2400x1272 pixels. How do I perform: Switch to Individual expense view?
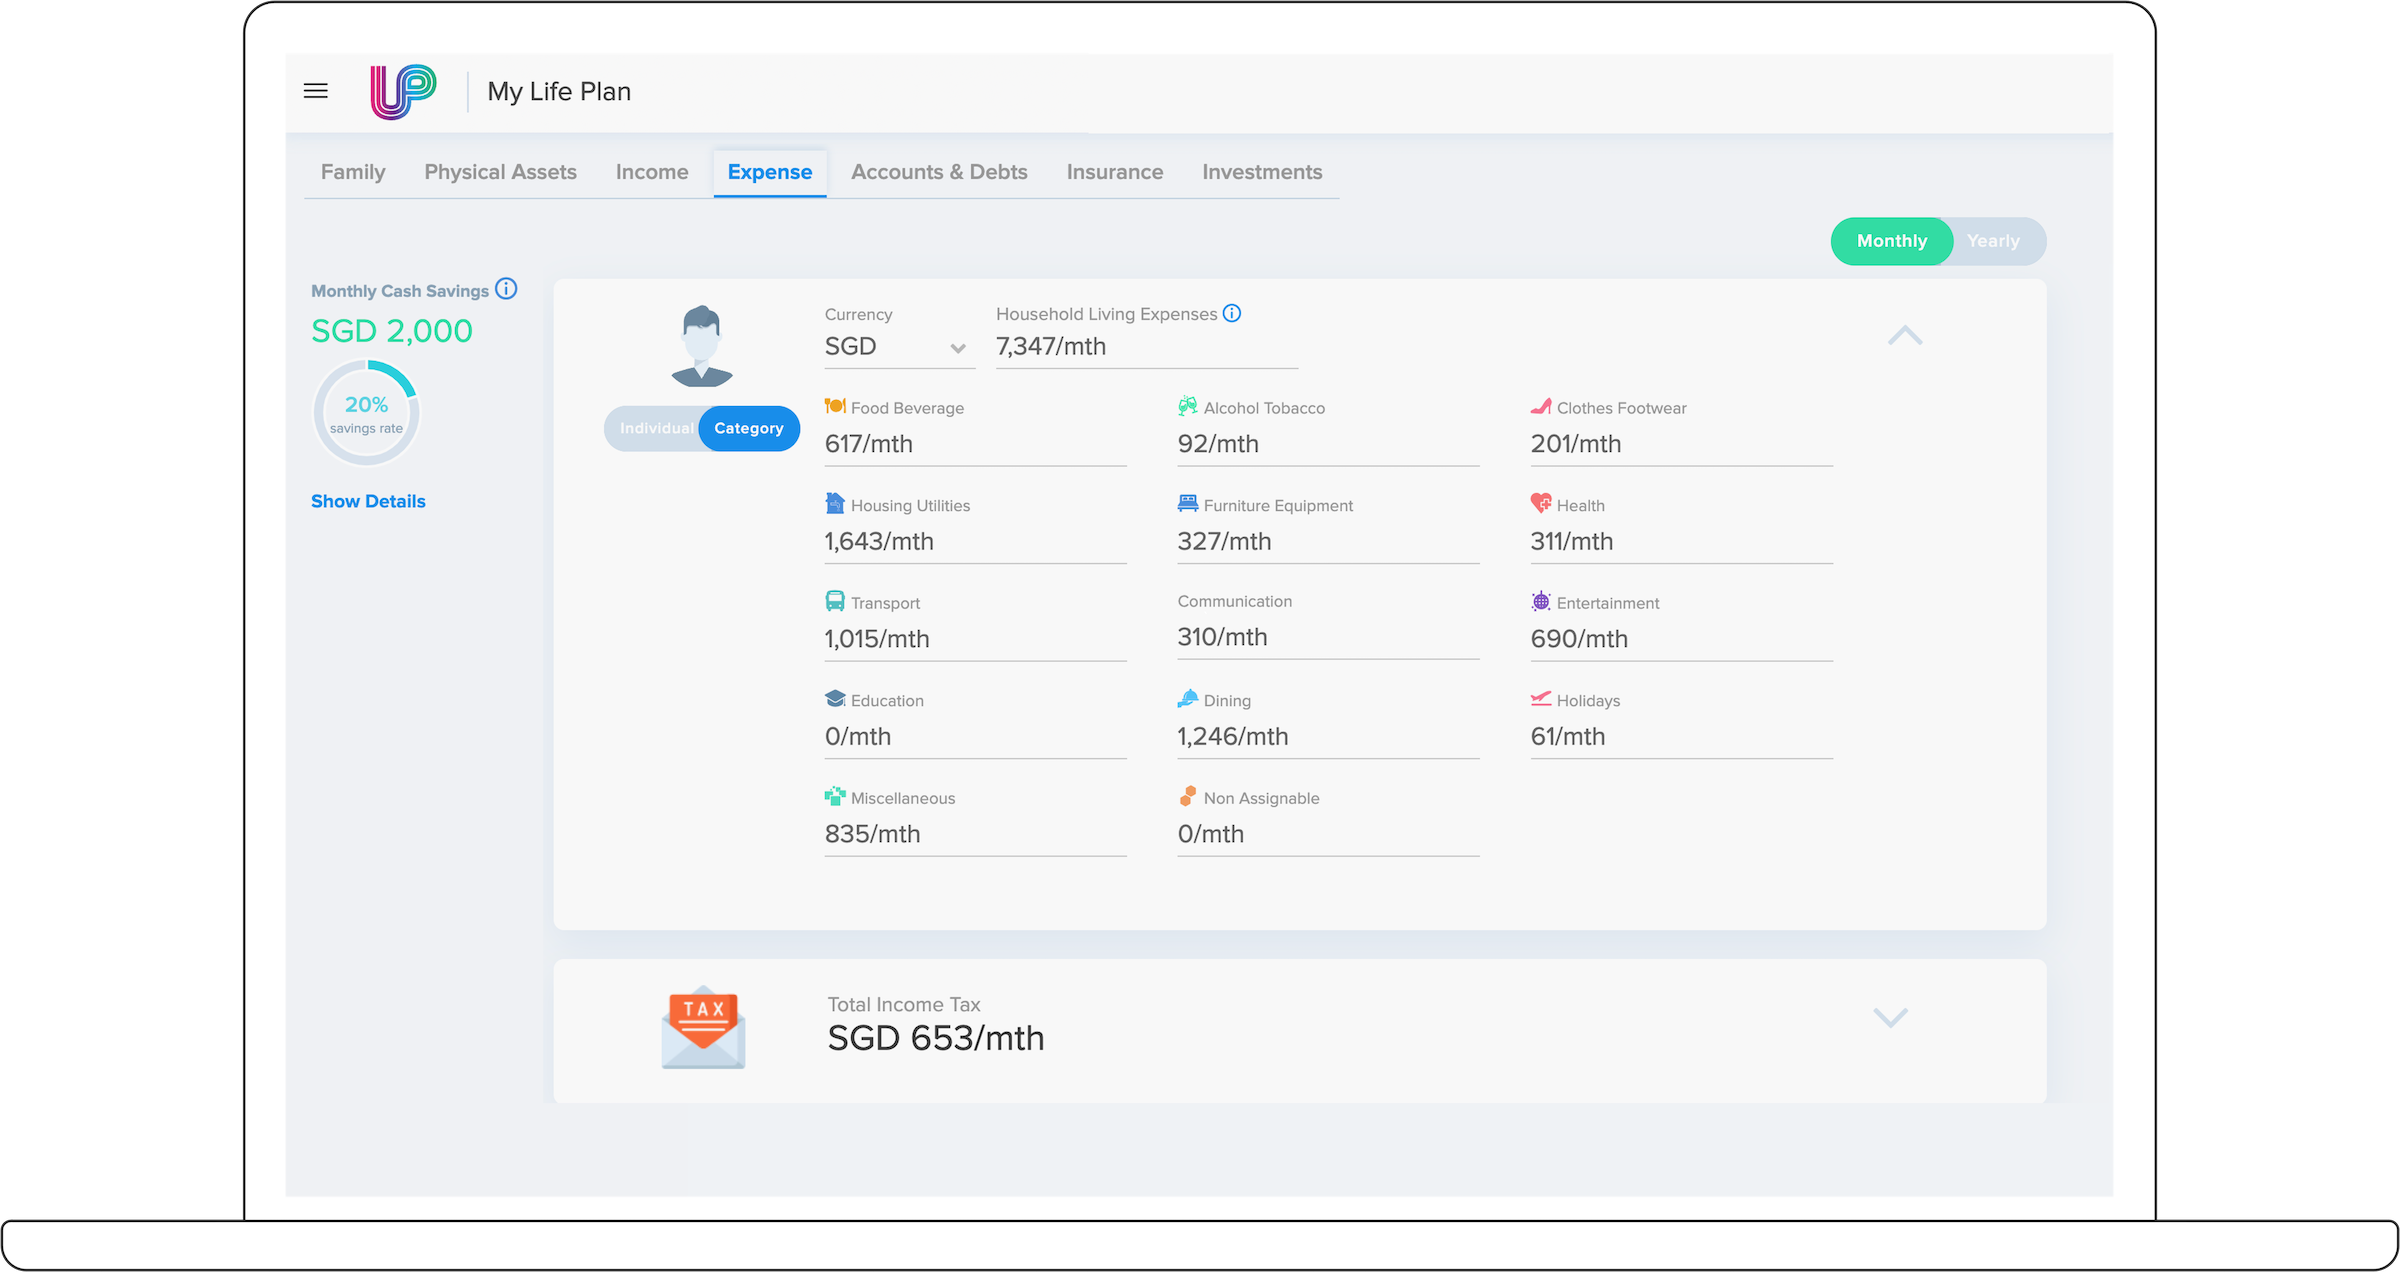point(655,428)
